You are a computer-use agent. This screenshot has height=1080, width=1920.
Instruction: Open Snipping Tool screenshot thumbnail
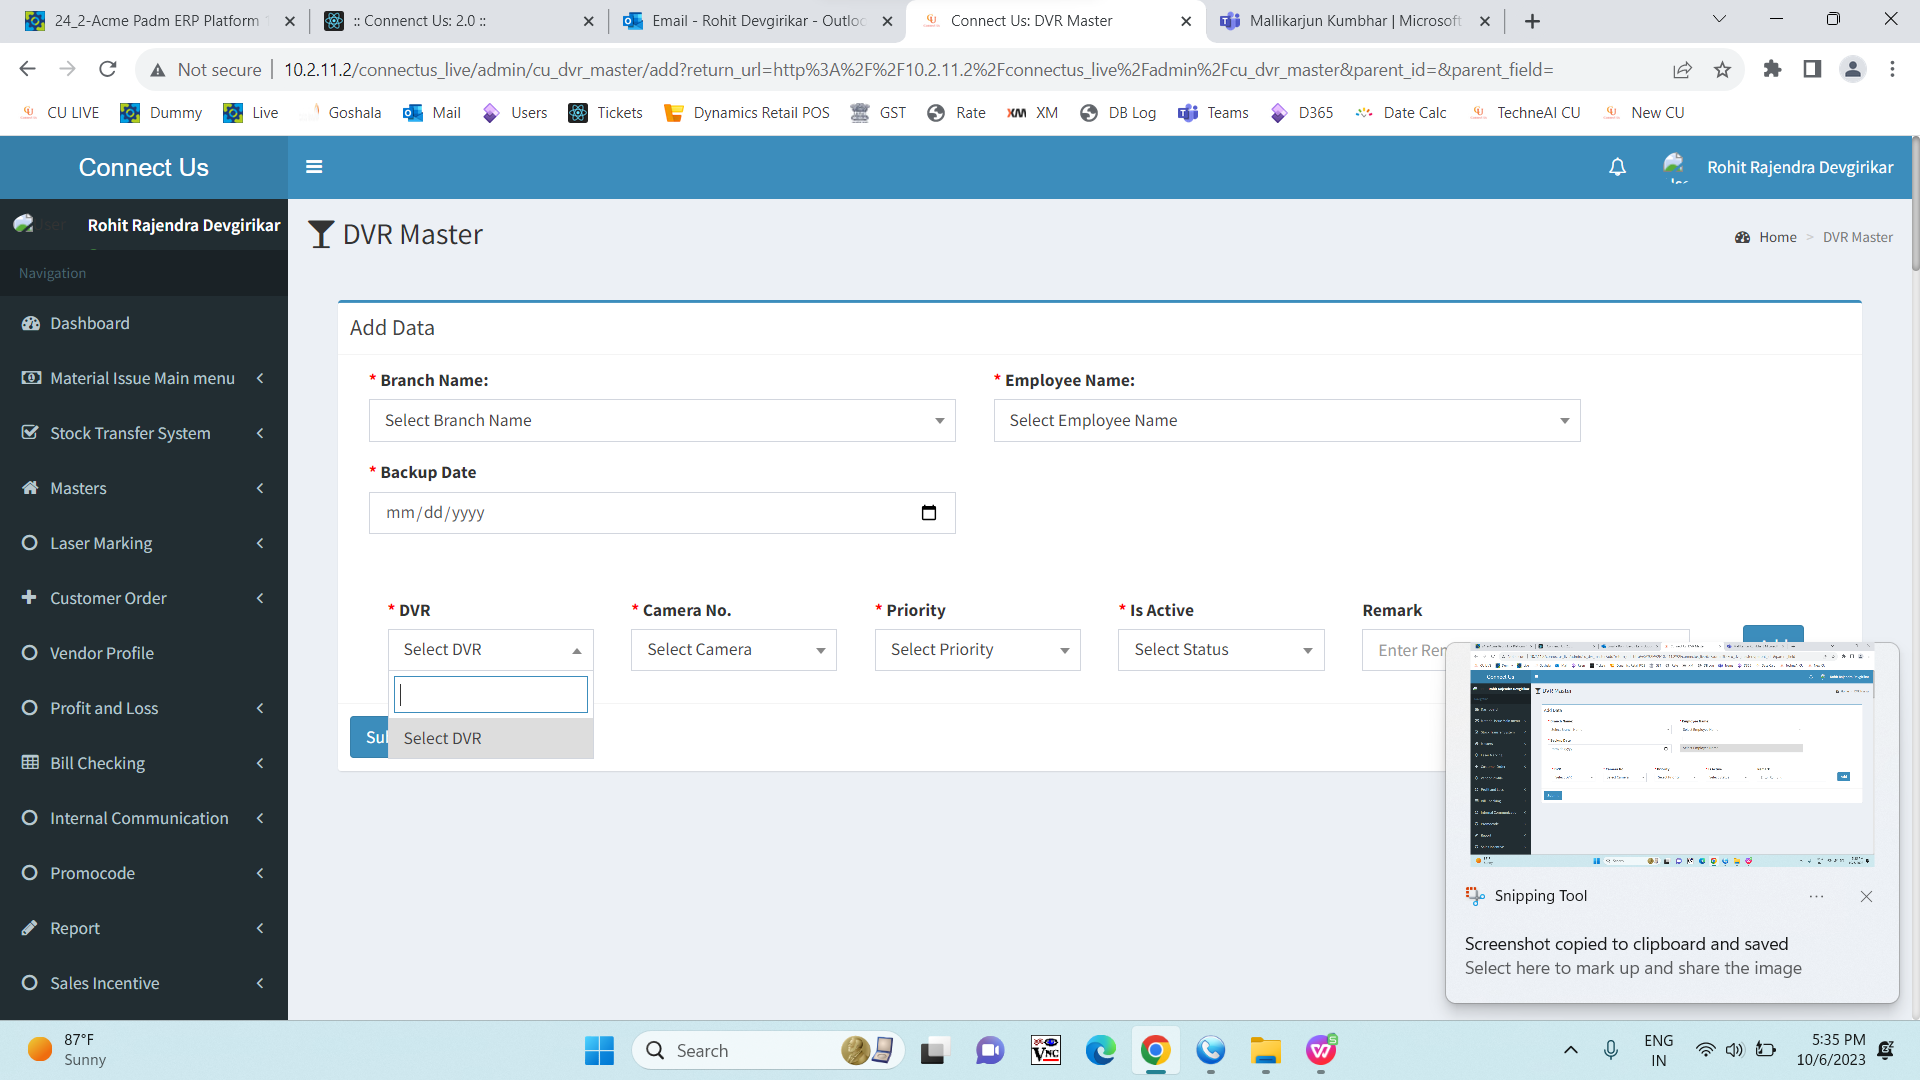coord(1671,755)
